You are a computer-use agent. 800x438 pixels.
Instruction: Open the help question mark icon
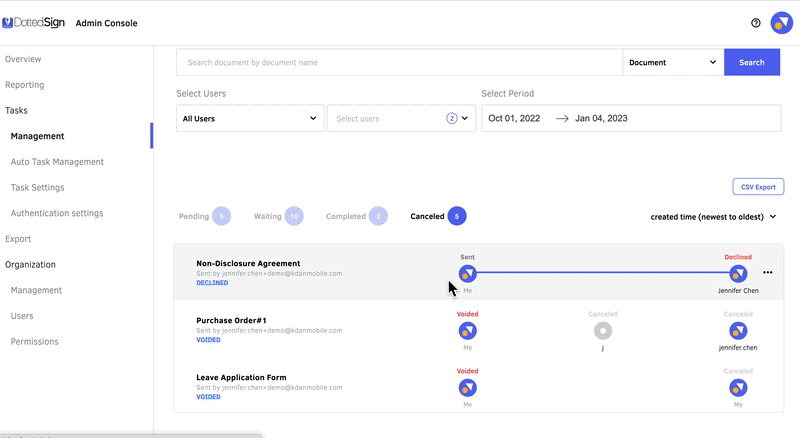tap(756, 23)
